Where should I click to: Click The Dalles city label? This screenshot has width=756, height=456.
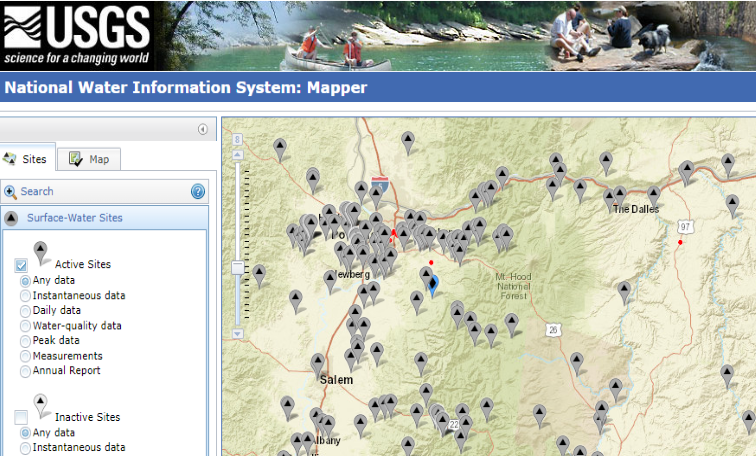point(636,209)
